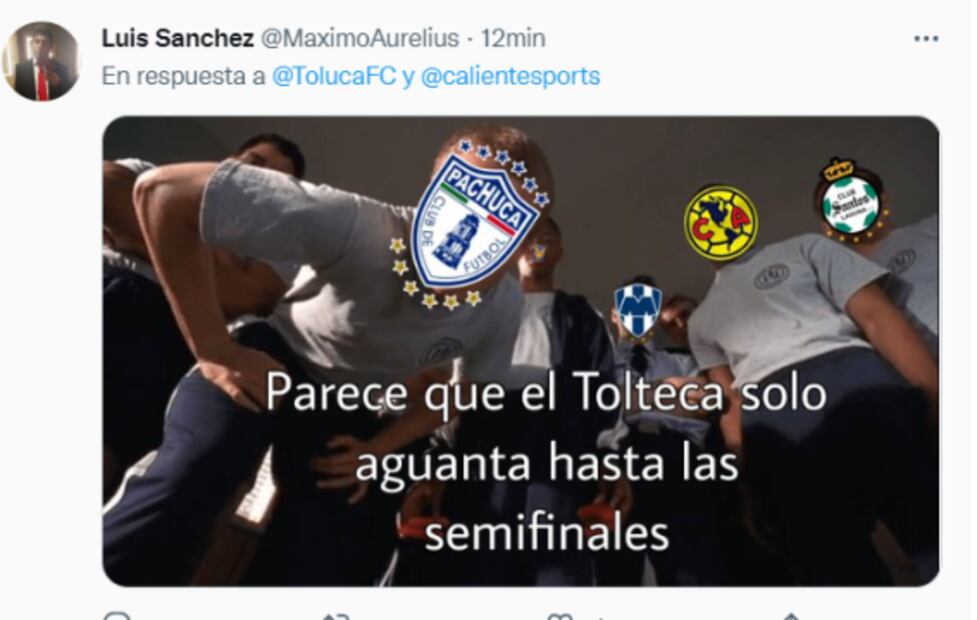Click the reply speech-bubble icon below image
Image resolution: width=977 pixels, height=620 pixels.
117,616
